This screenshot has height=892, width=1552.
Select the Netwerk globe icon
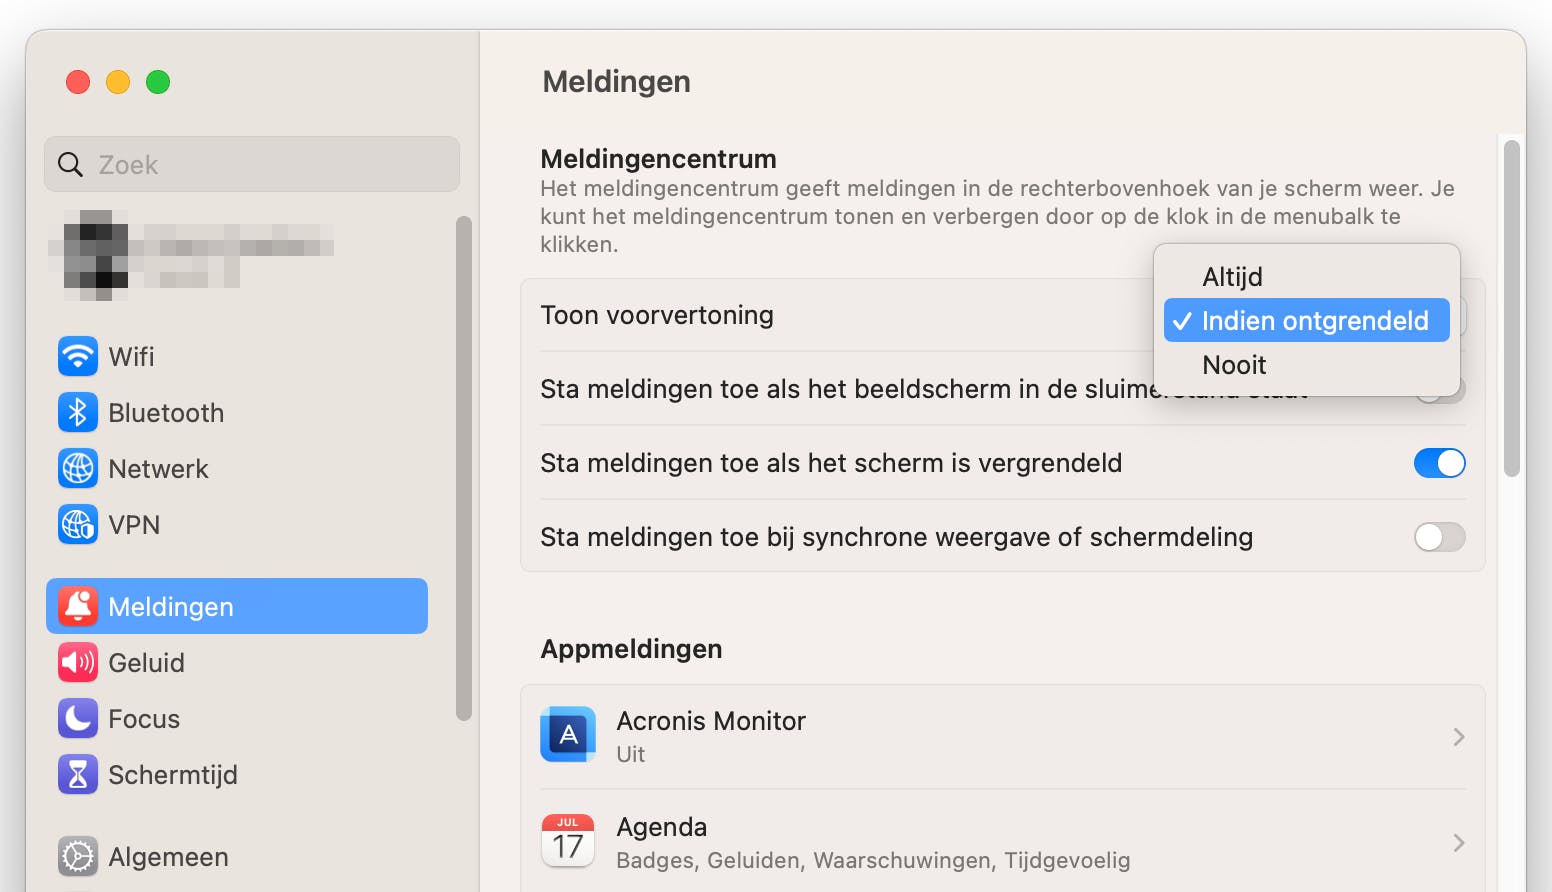tap(78, 469)
